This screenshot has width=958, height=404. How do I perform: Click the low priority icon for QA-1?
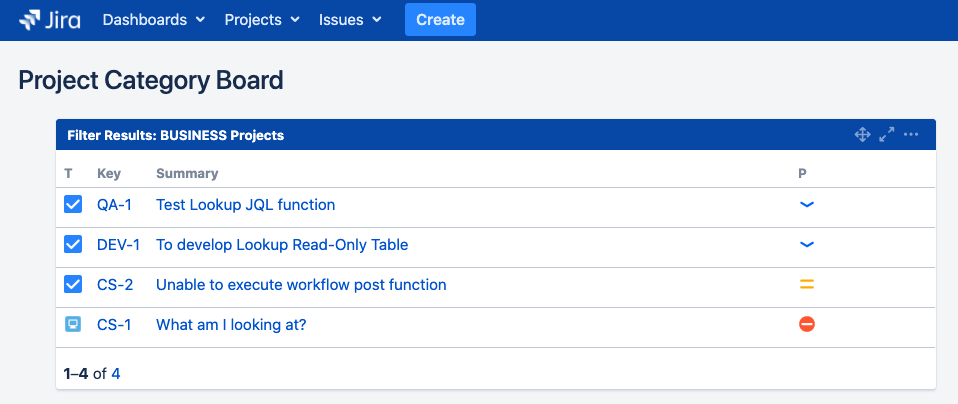pyautogui.click(x=807, y=205)
